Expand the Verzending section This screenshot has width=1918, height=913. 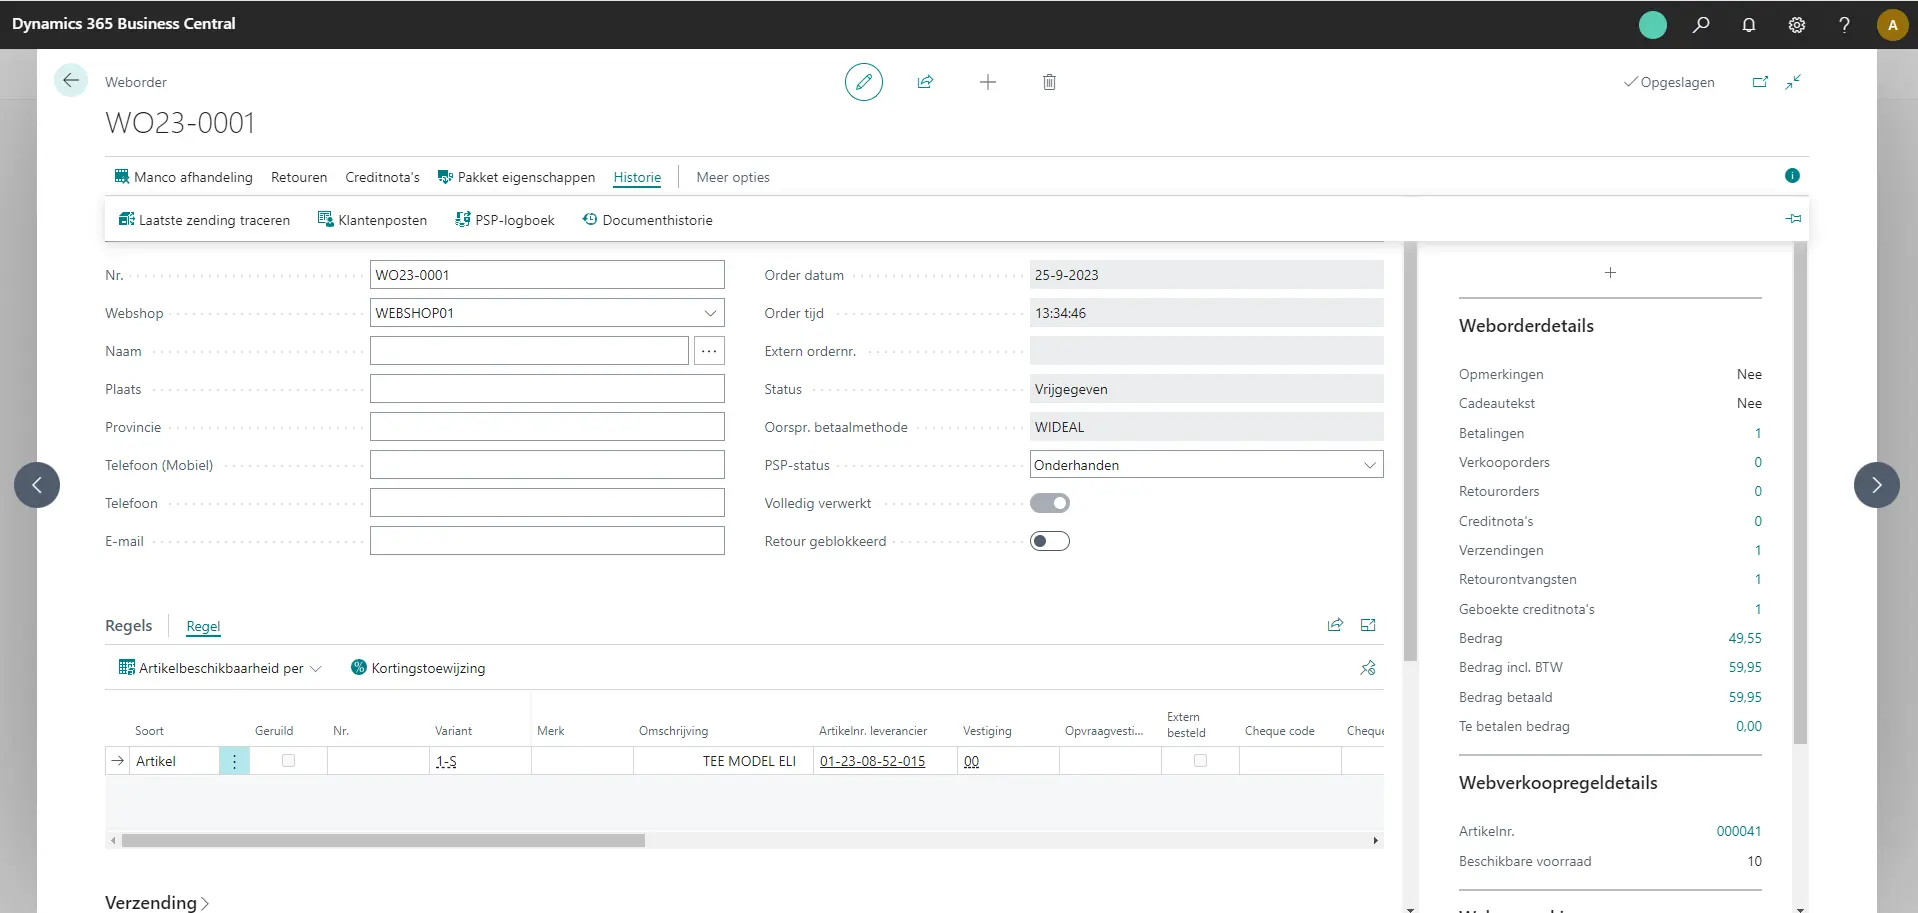(x=157, y=902)
